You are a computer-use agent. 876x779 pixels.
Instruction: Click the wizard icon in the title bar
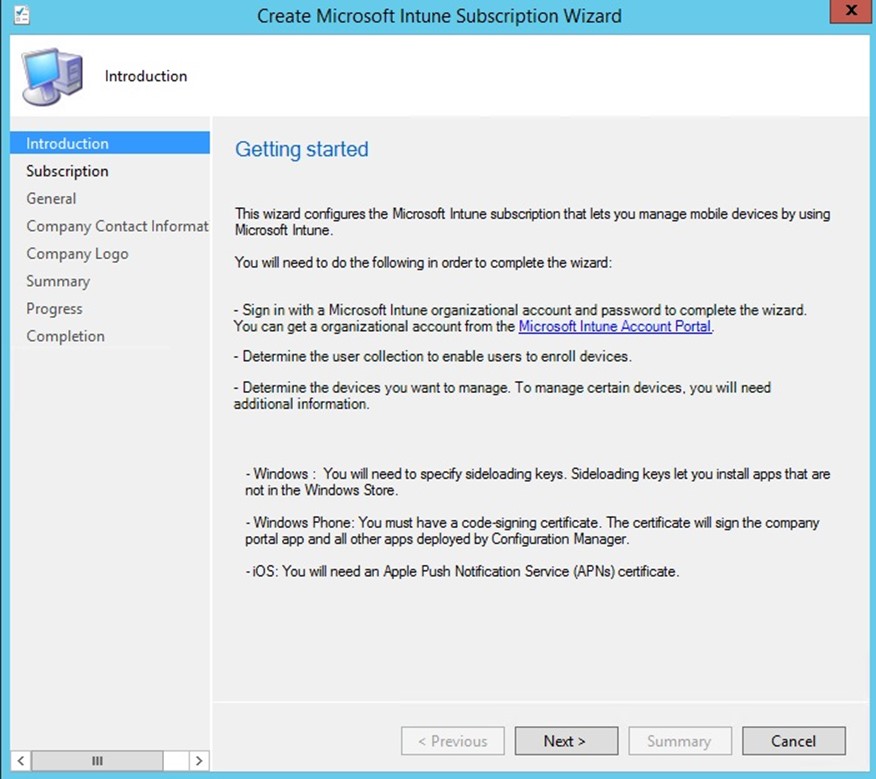(19, 15)
